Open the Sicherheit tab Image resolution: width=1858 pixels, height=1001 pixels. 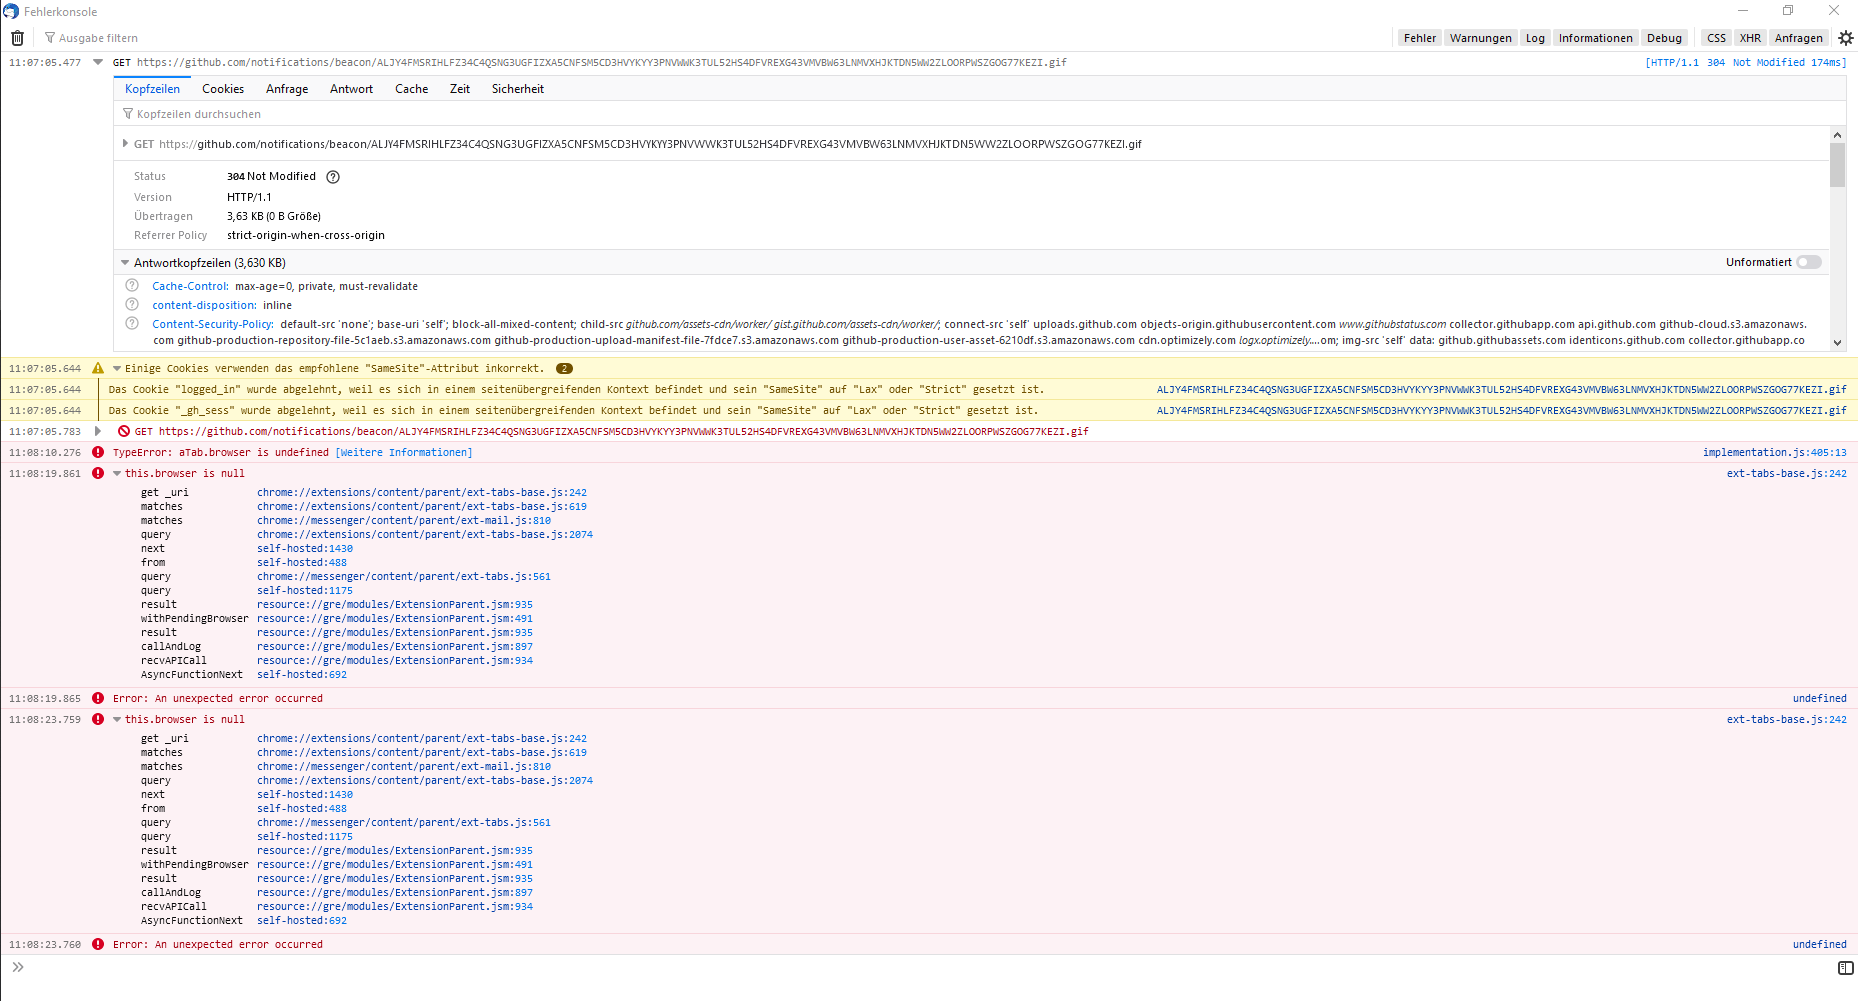click(x=517, y=89)
